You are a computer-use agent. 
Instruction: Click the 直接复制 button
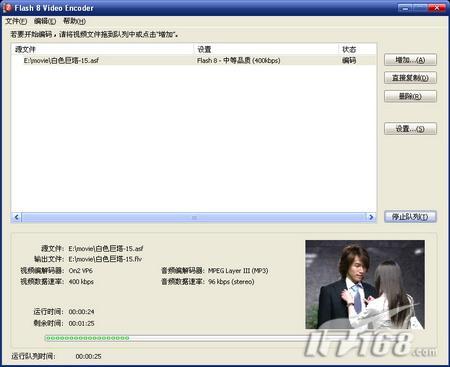click(x=410, y=78)
